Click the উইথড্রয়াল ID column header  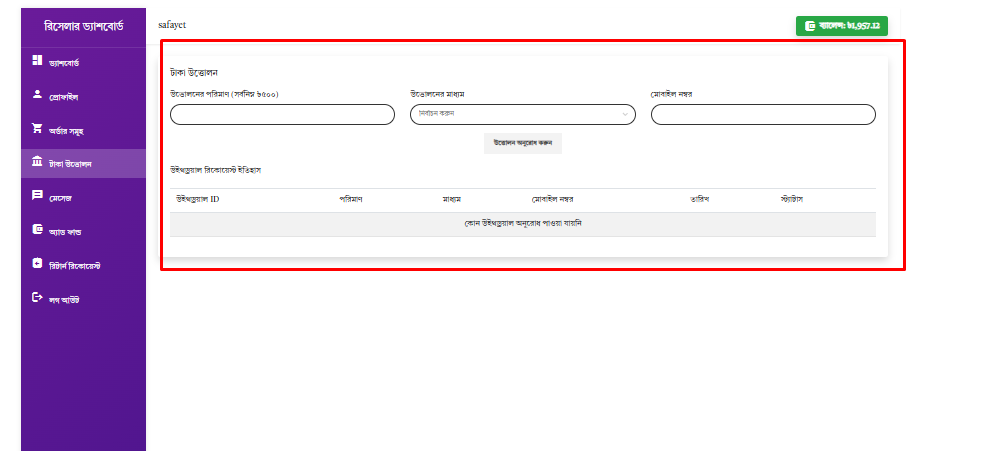coord(198,199)
